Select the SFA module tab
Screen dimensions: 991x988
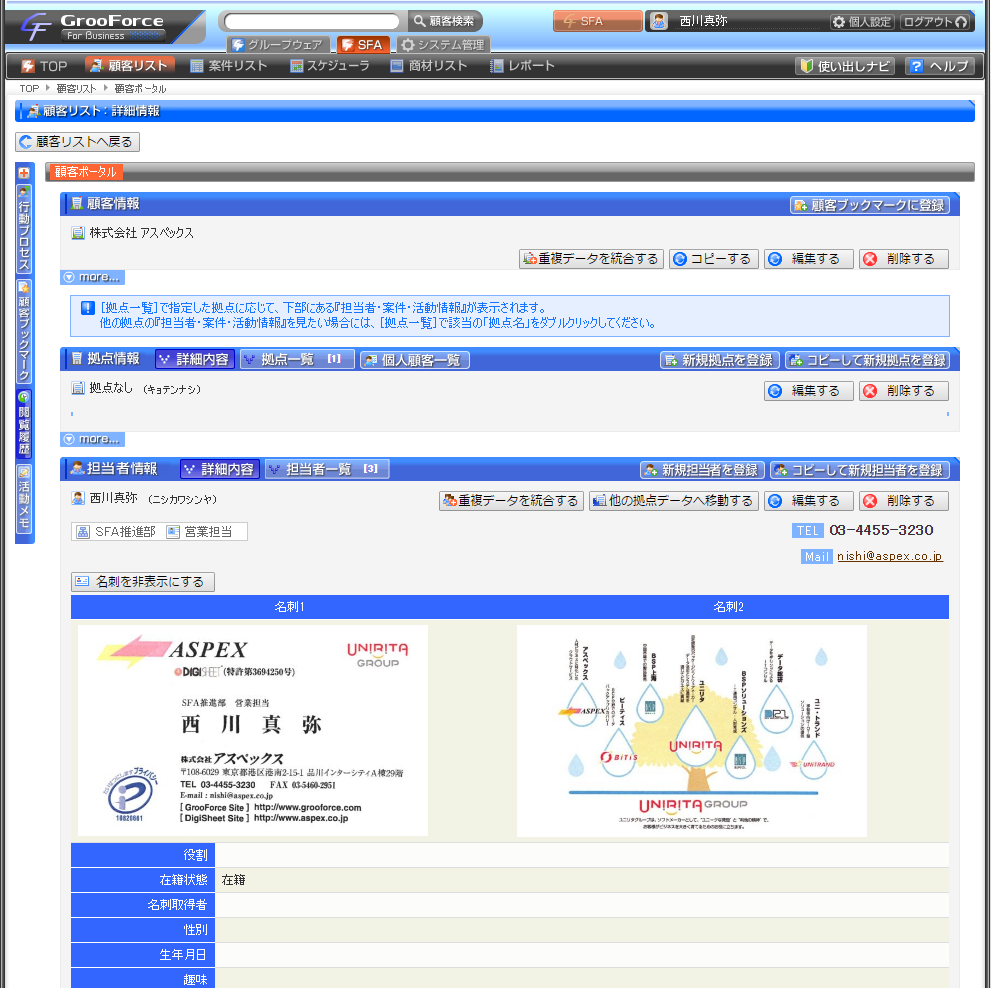click(363, 45)
